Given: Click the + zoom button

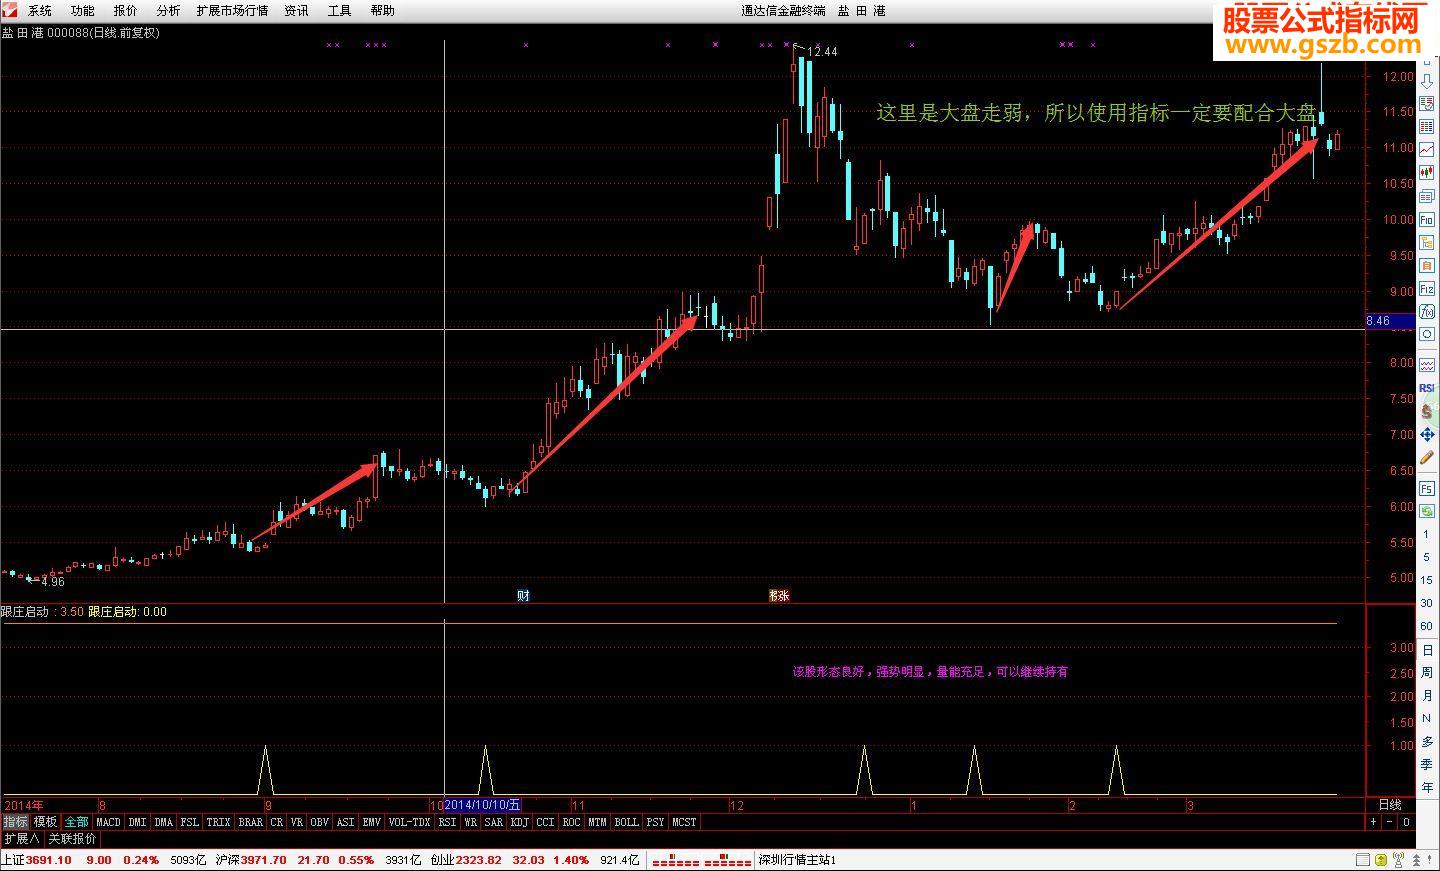Looking at the screenshot, I should 1373,822.
